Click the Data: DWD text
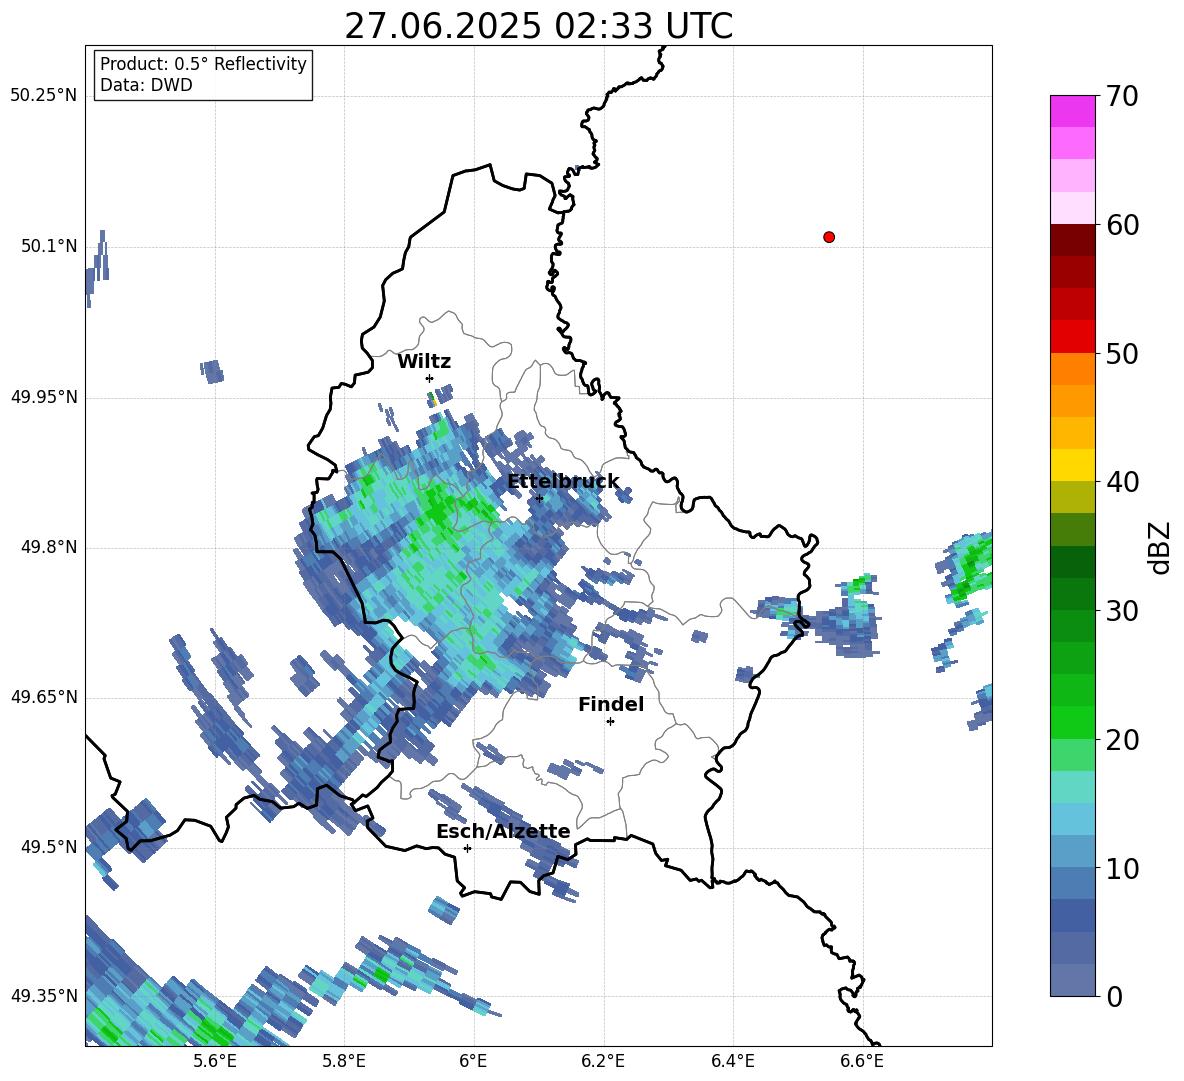This screenshot has width=1184, height=1081. (x=146, y=85)
